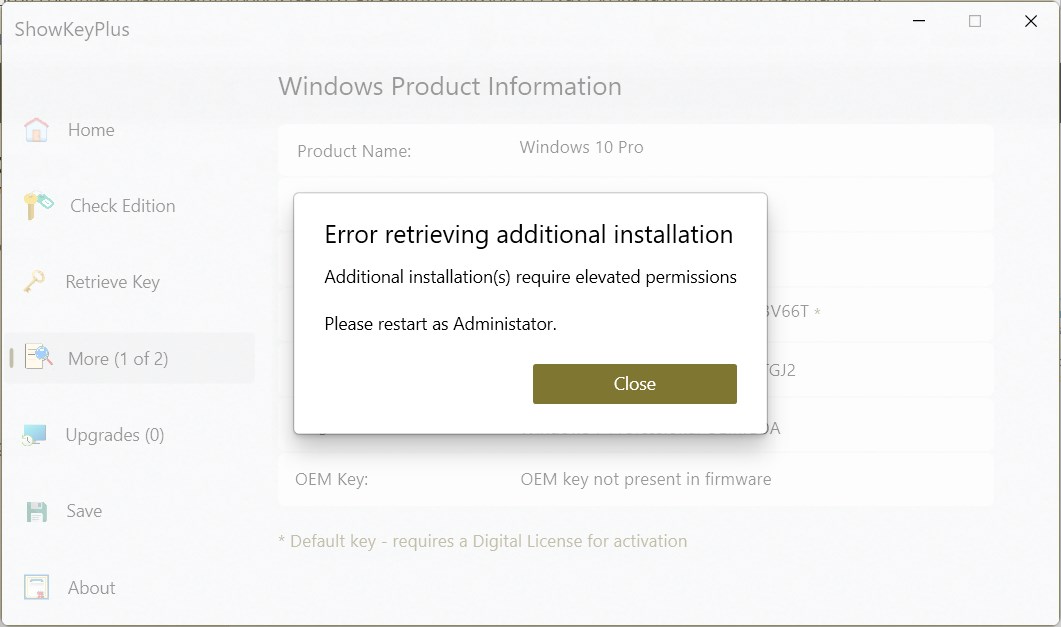This screenshot has width=1061, height=627.
Task: Open the Retrieve Key sidebar entry
Action: click(x=114, y=282)
